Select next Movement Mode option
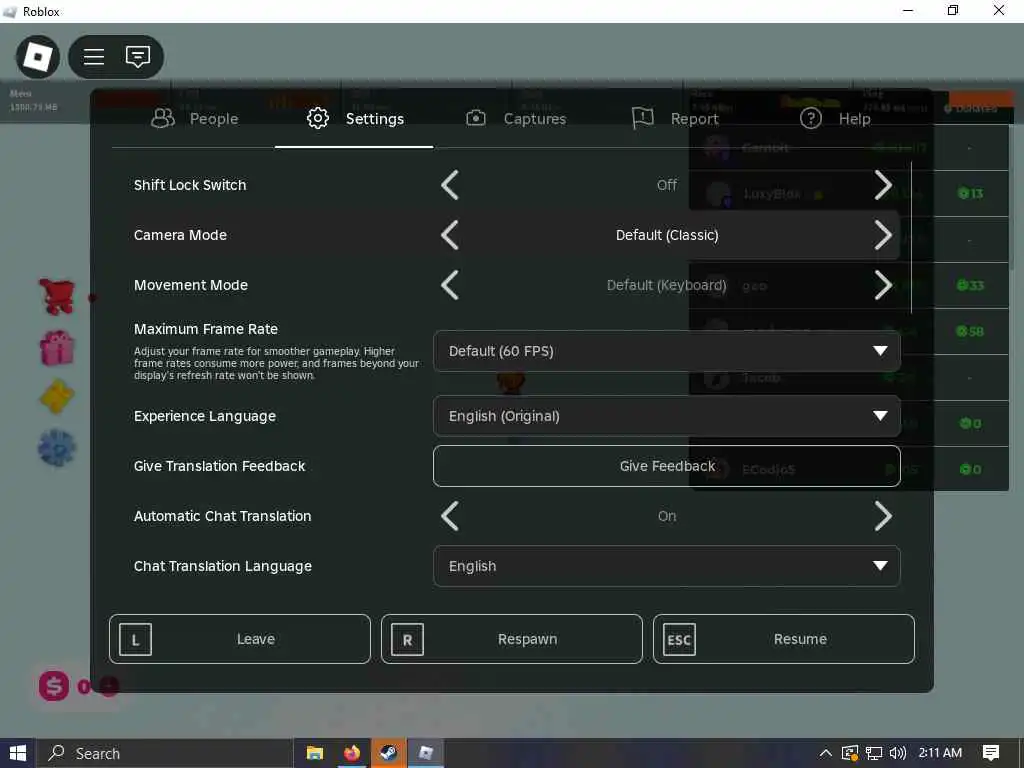The width and height of the screenshot is (1024, 768). [883, 285]
